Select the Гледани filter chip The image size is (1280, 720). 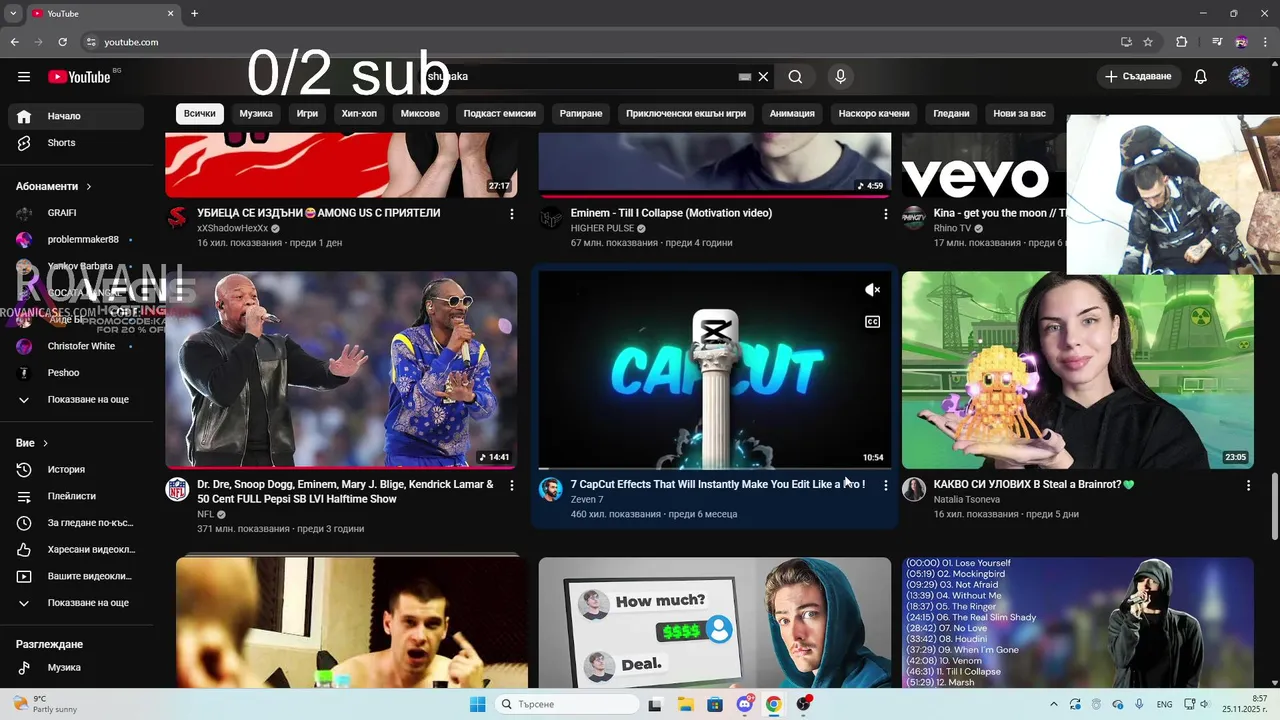[x=951, y=114]
